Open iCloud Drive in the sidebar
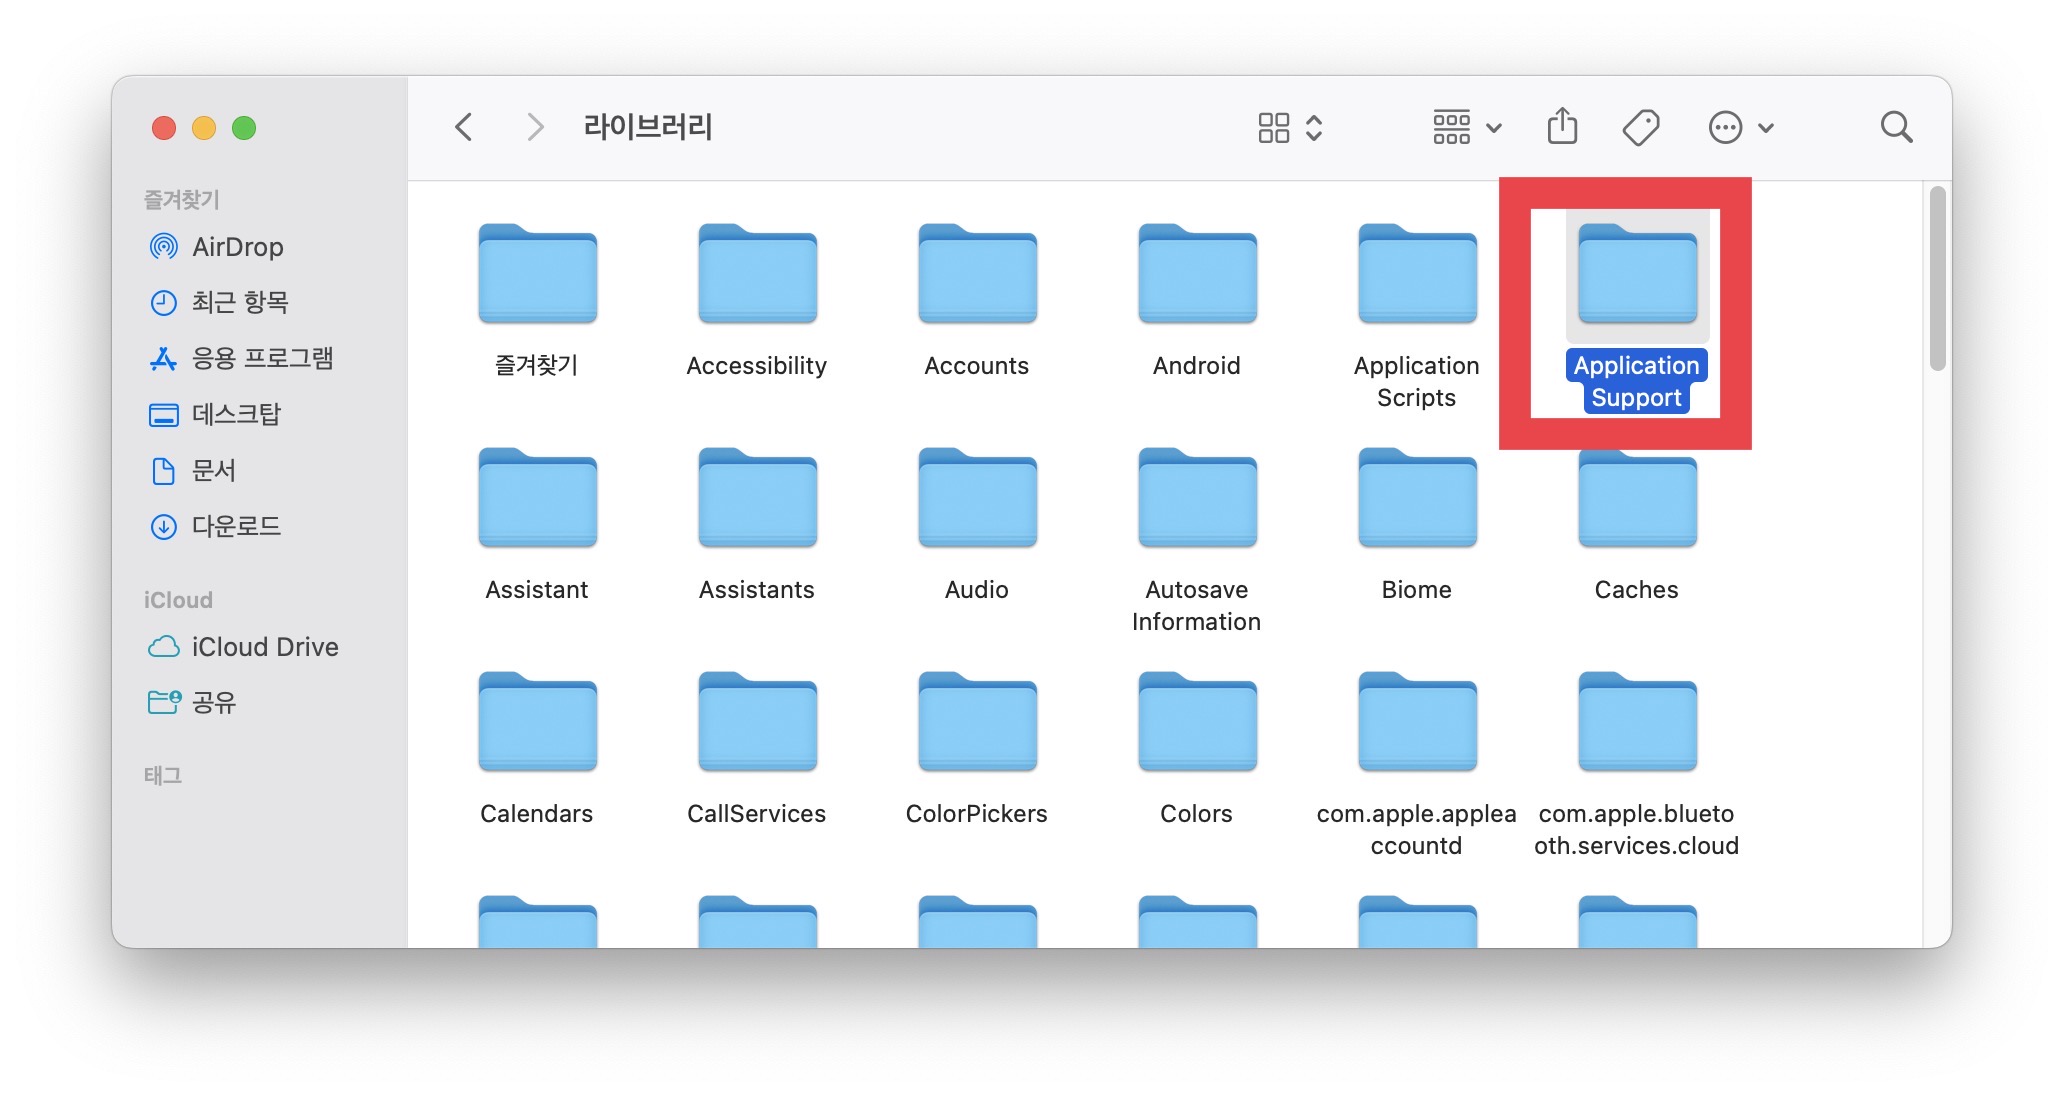The image size is (2064, 1096). click(264, 647)
